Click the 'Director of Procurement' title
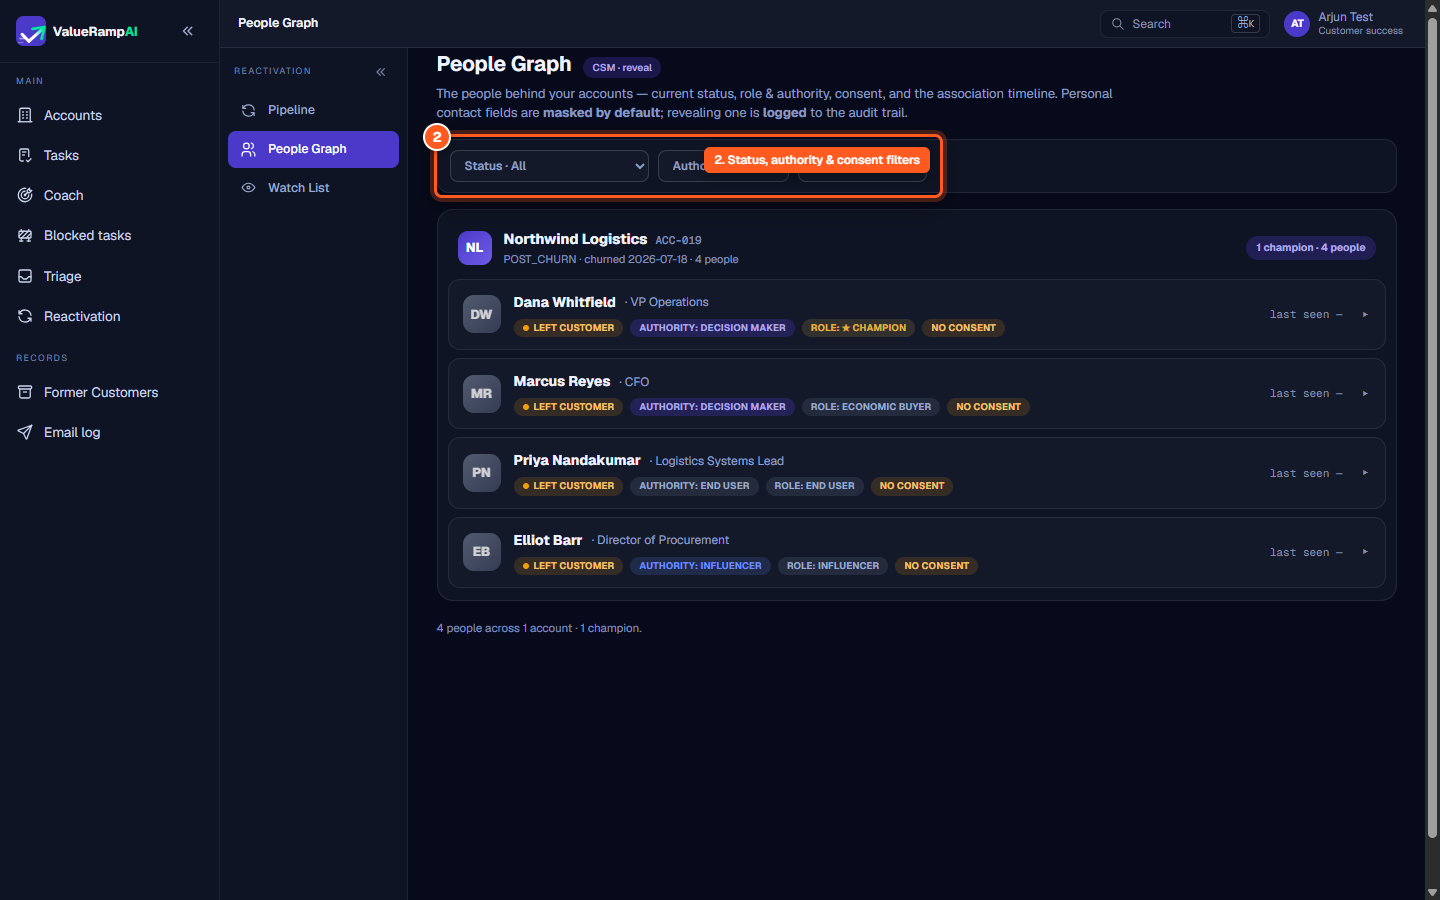Screen dimensions: 1440x900 point(663,540)
